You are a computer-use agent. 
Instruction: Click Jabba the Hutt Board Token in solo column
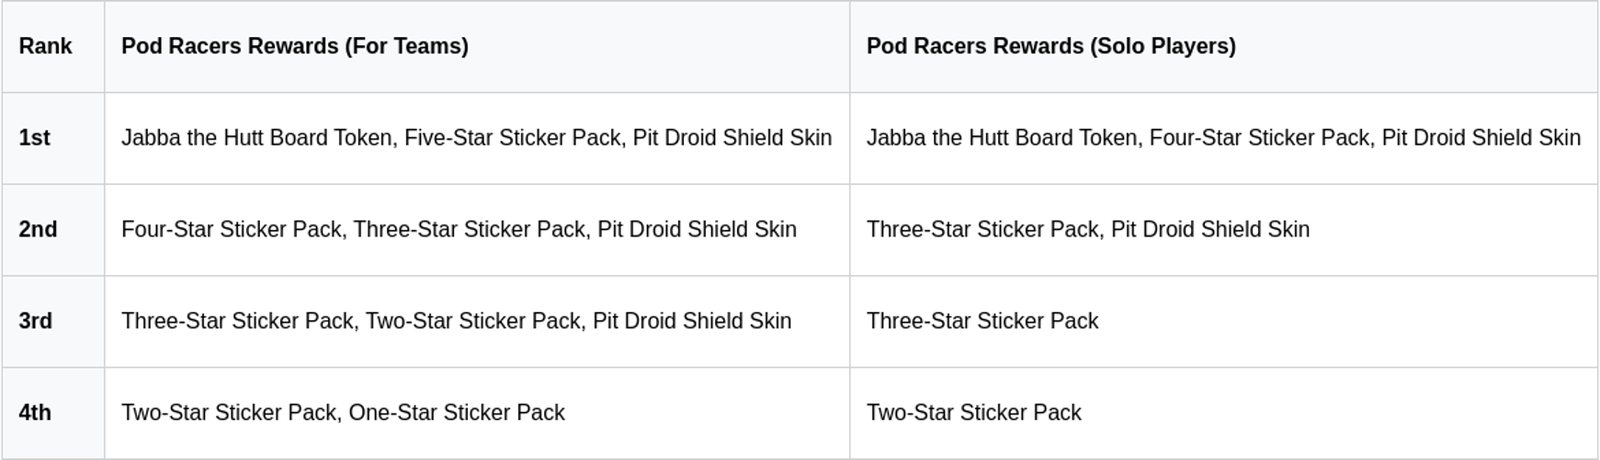pos(1002,138)
